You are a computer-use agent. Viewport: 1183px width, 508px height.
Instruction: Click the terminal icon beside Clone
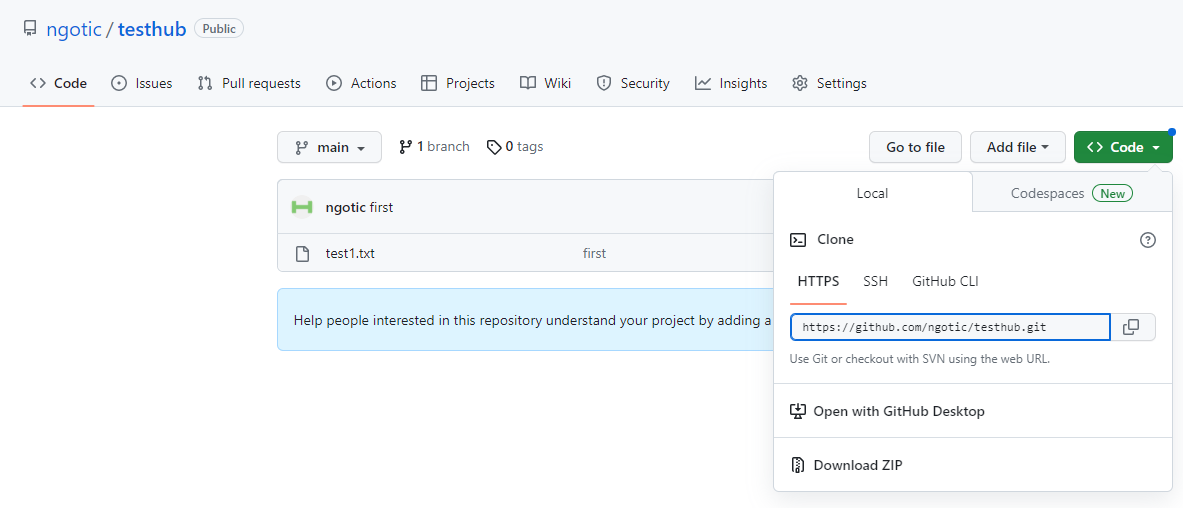click(797, 240)
